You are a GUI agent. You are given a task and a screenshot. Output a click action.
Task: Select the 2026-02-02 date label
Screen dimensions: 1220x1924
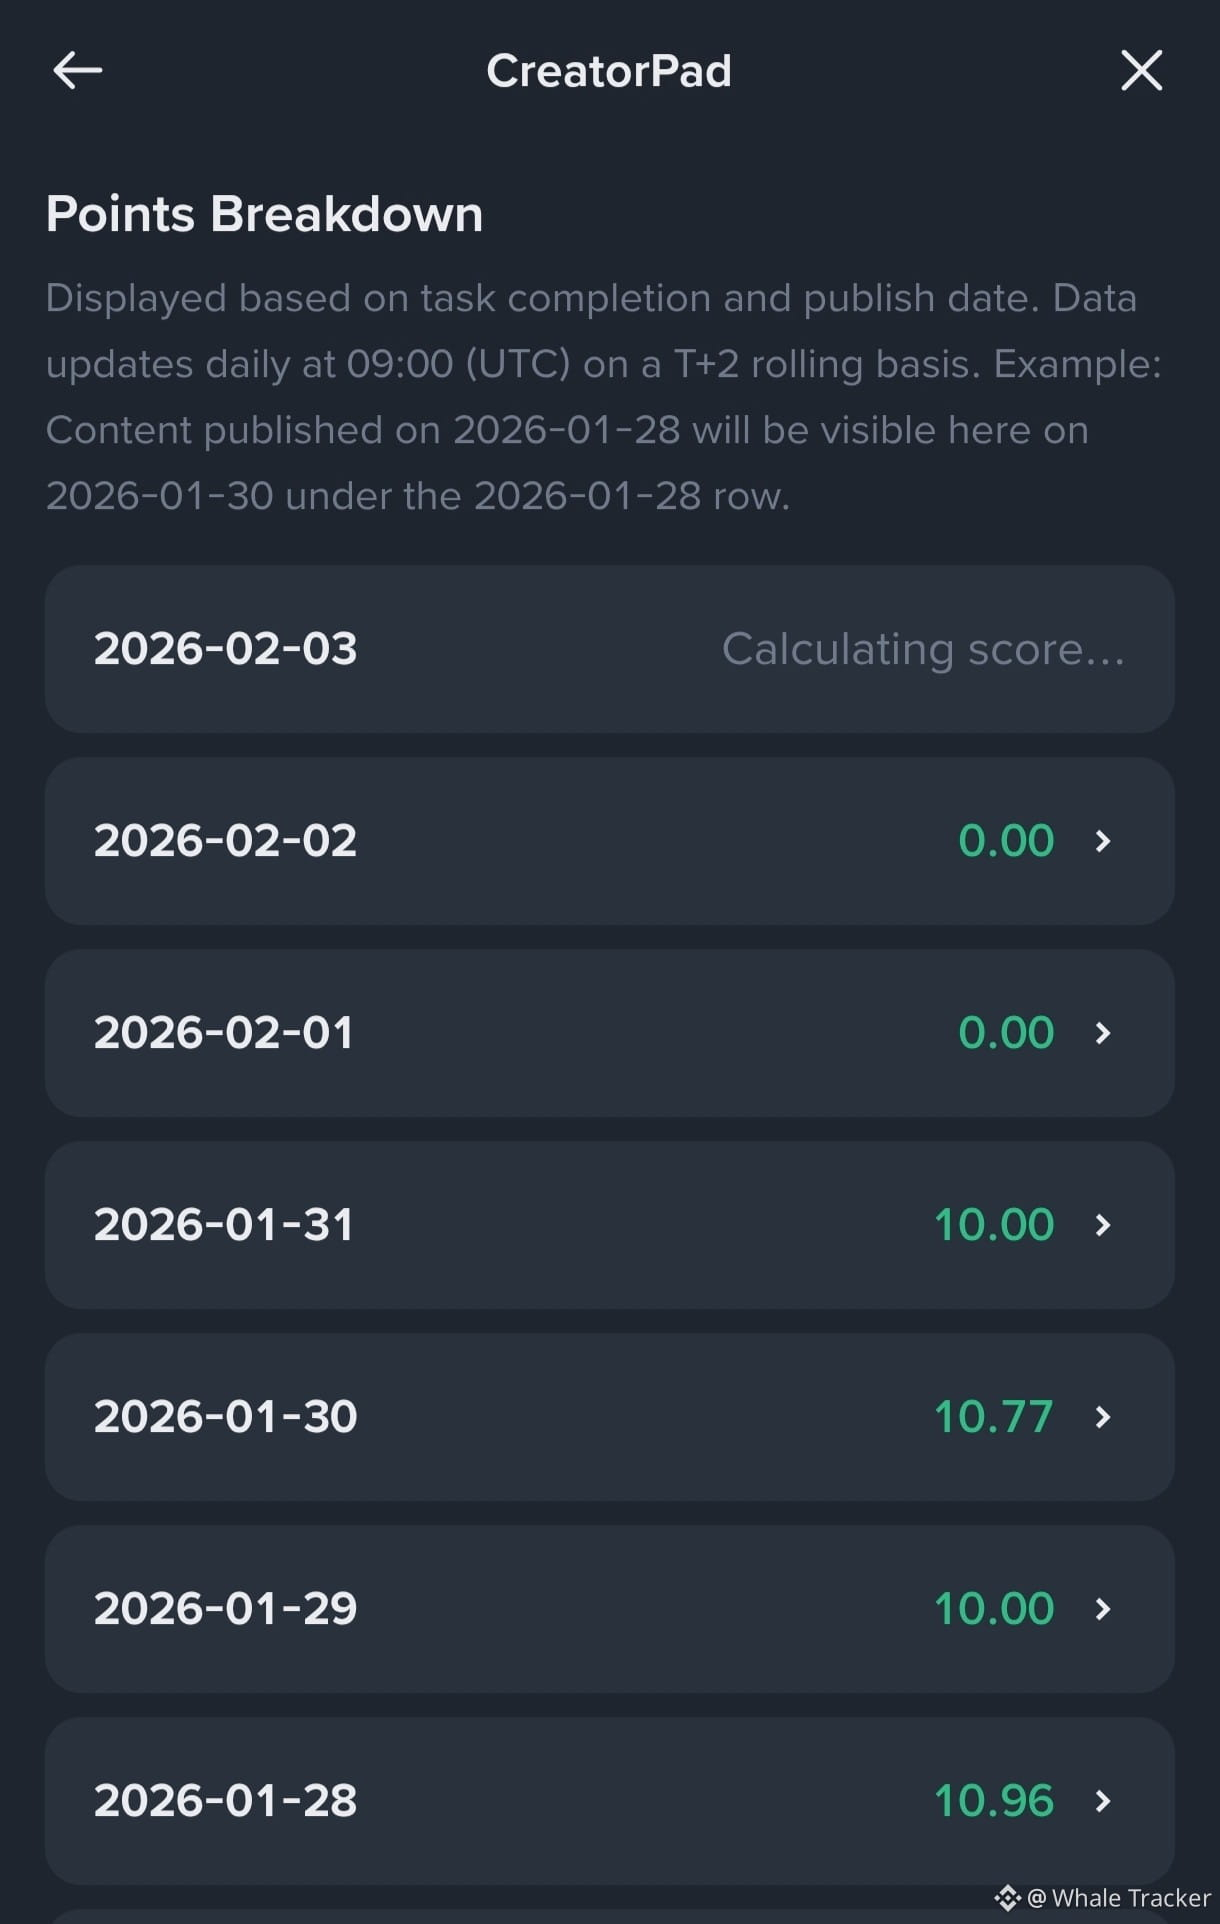(225, 841)
